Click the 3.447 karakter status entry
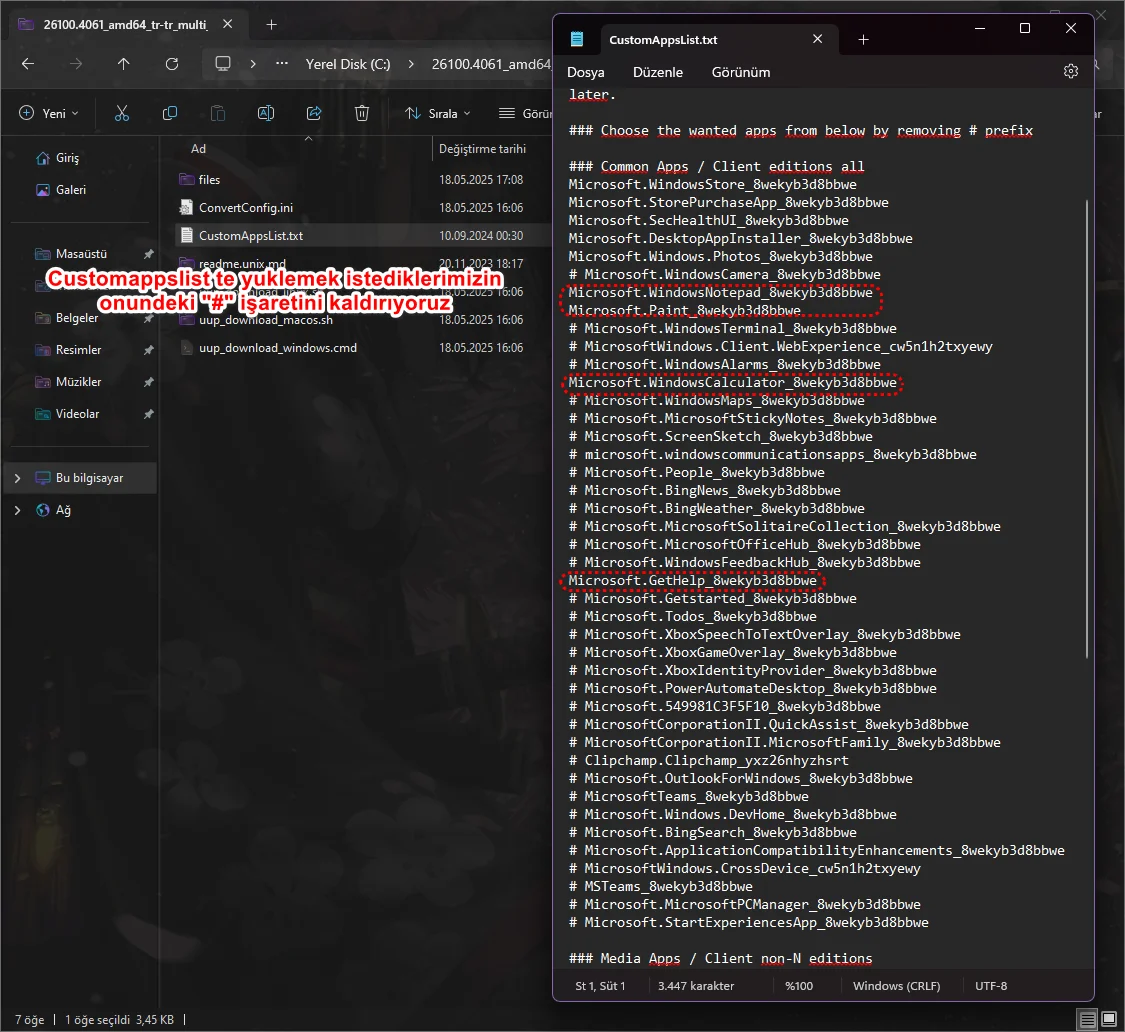 [696, 986]
